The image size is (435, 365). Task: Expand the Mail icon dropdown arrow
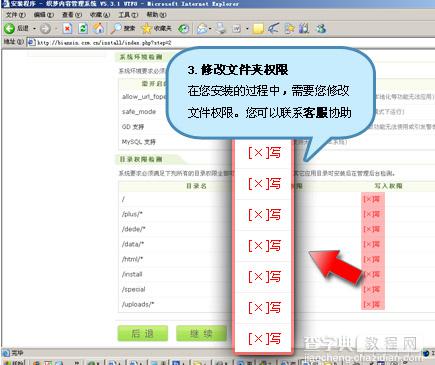[x=210, y=29]
